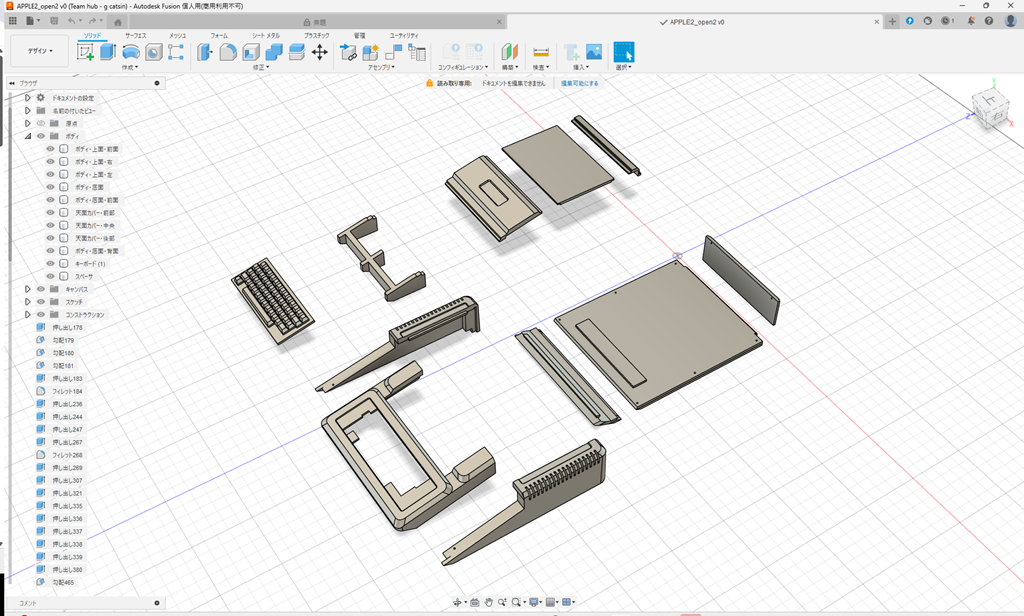Screen dimensions: 1024x616
Task: Click the Pan hand icon in navigation bar
Action: 489,602
